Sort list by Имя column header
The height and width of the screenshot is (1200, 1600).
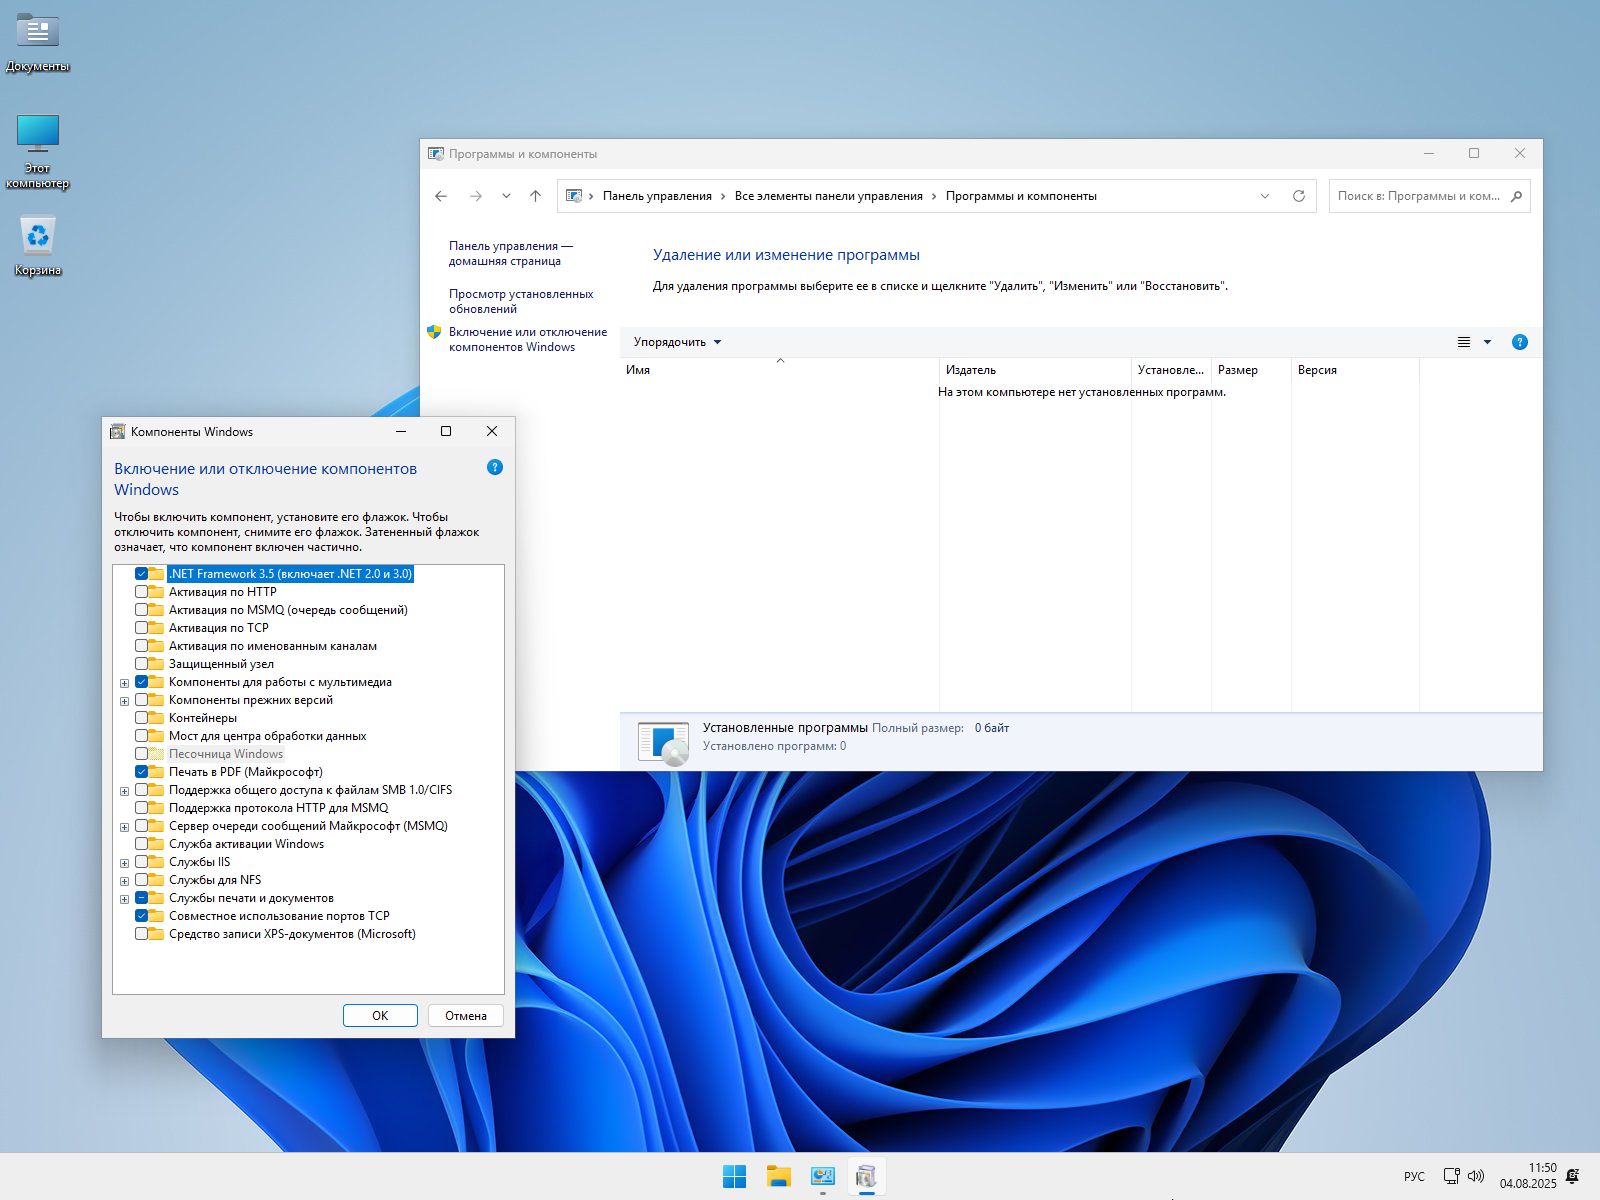tap(780, 370)
